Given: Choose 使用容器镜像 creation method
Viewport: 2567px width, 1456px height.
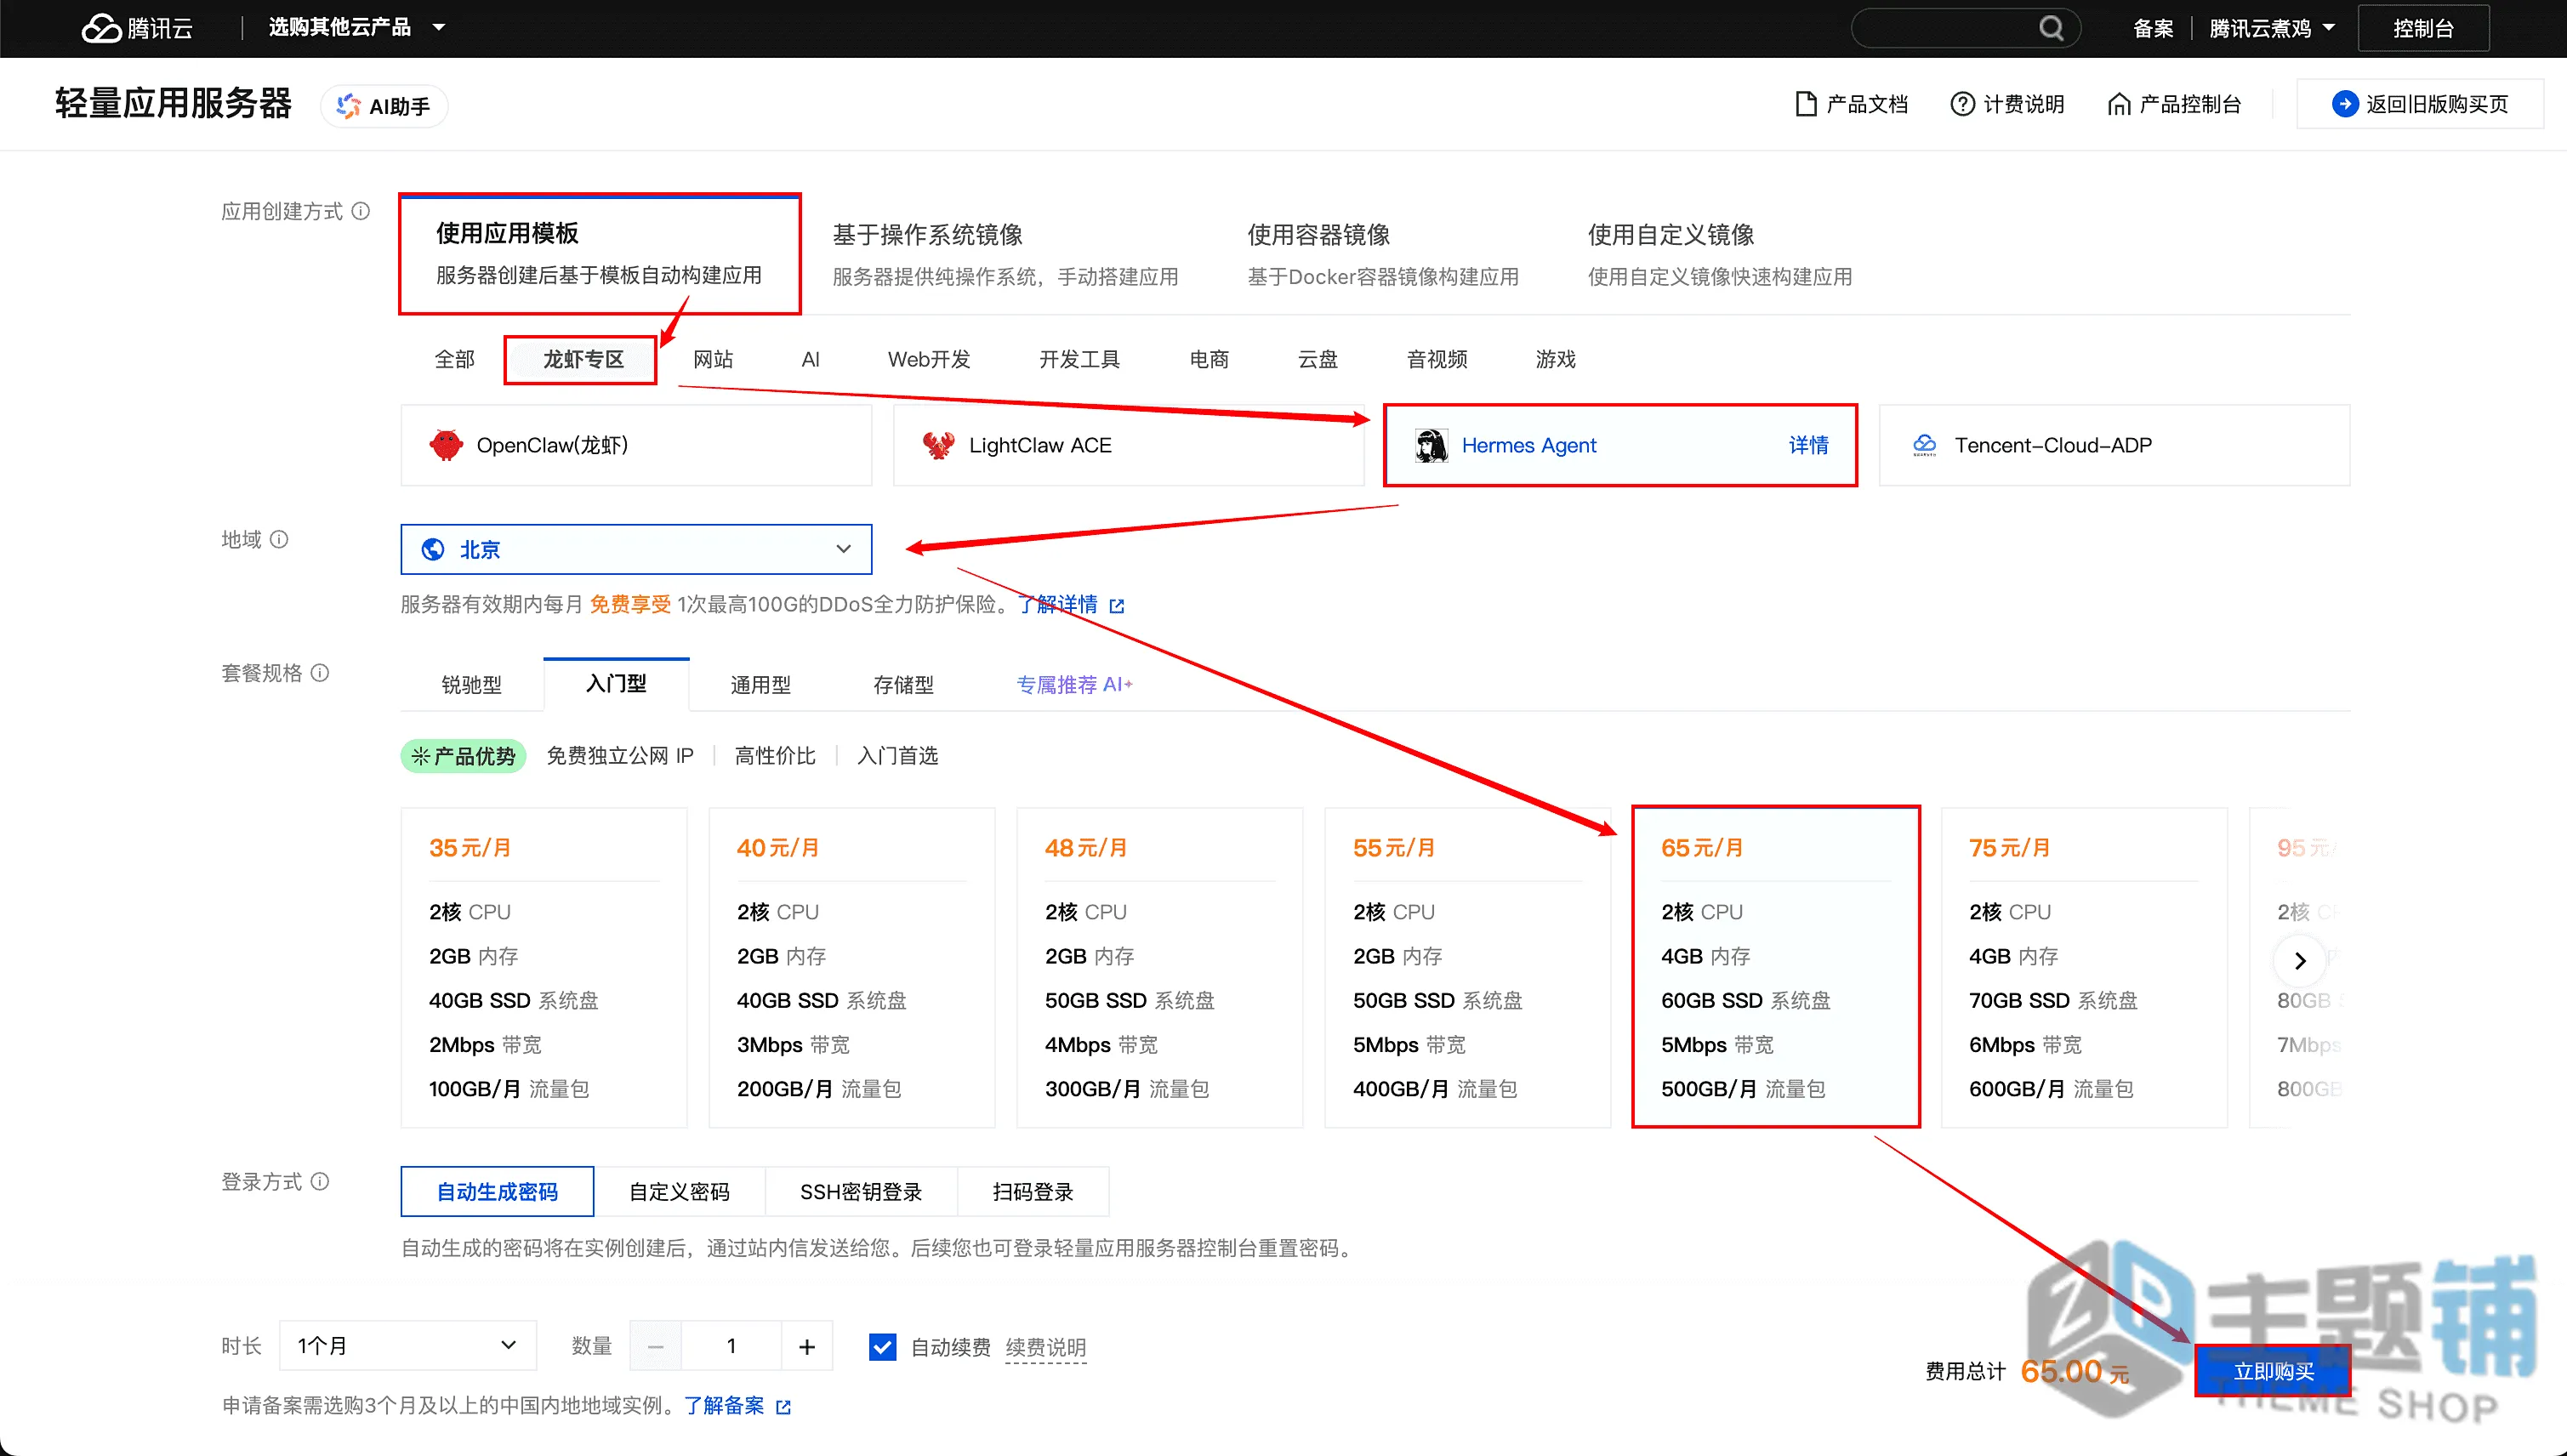Looking at the screenshot, I should pyautogui.click(x=1383, y=254).
